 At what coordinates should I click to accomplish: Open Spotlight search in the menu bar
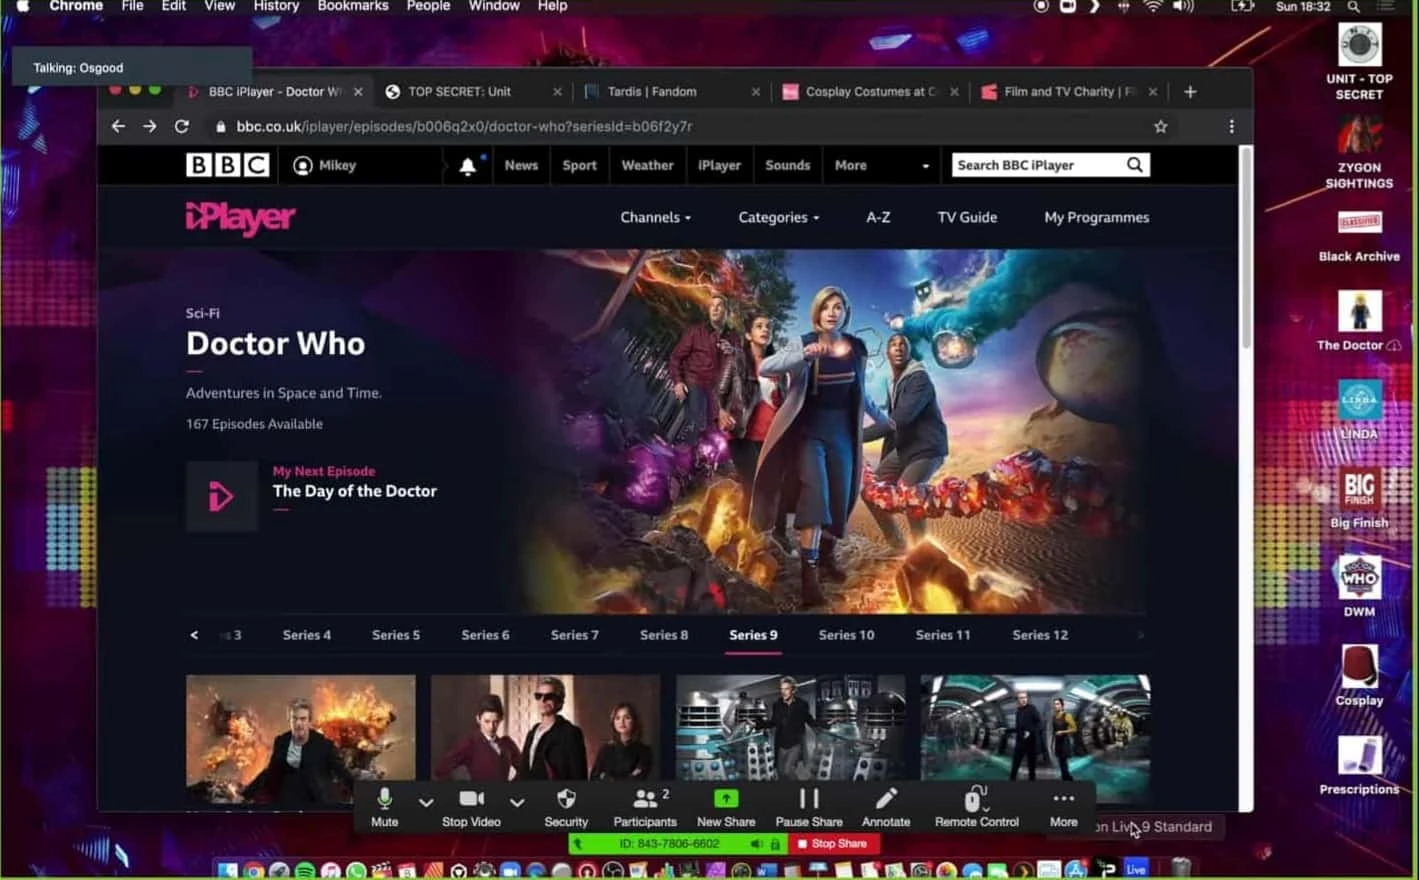click(1353, 7)
